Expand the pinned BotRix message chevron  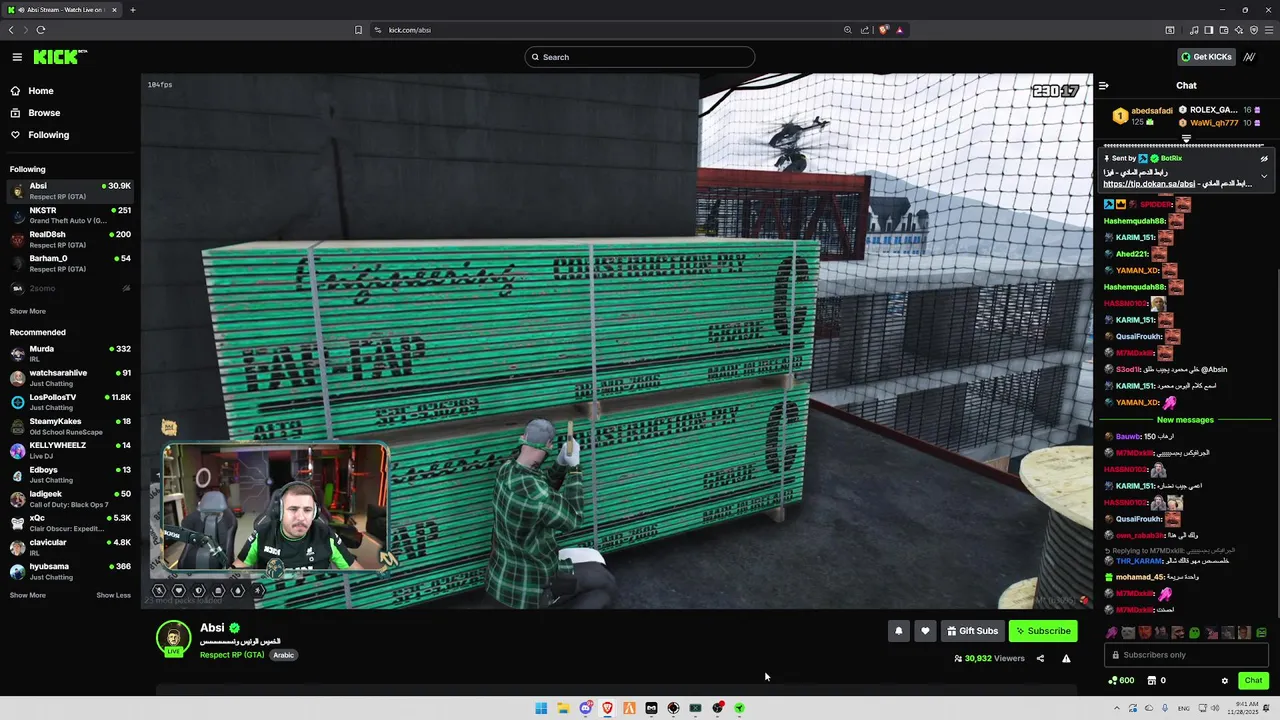[x=1264, y=176]
